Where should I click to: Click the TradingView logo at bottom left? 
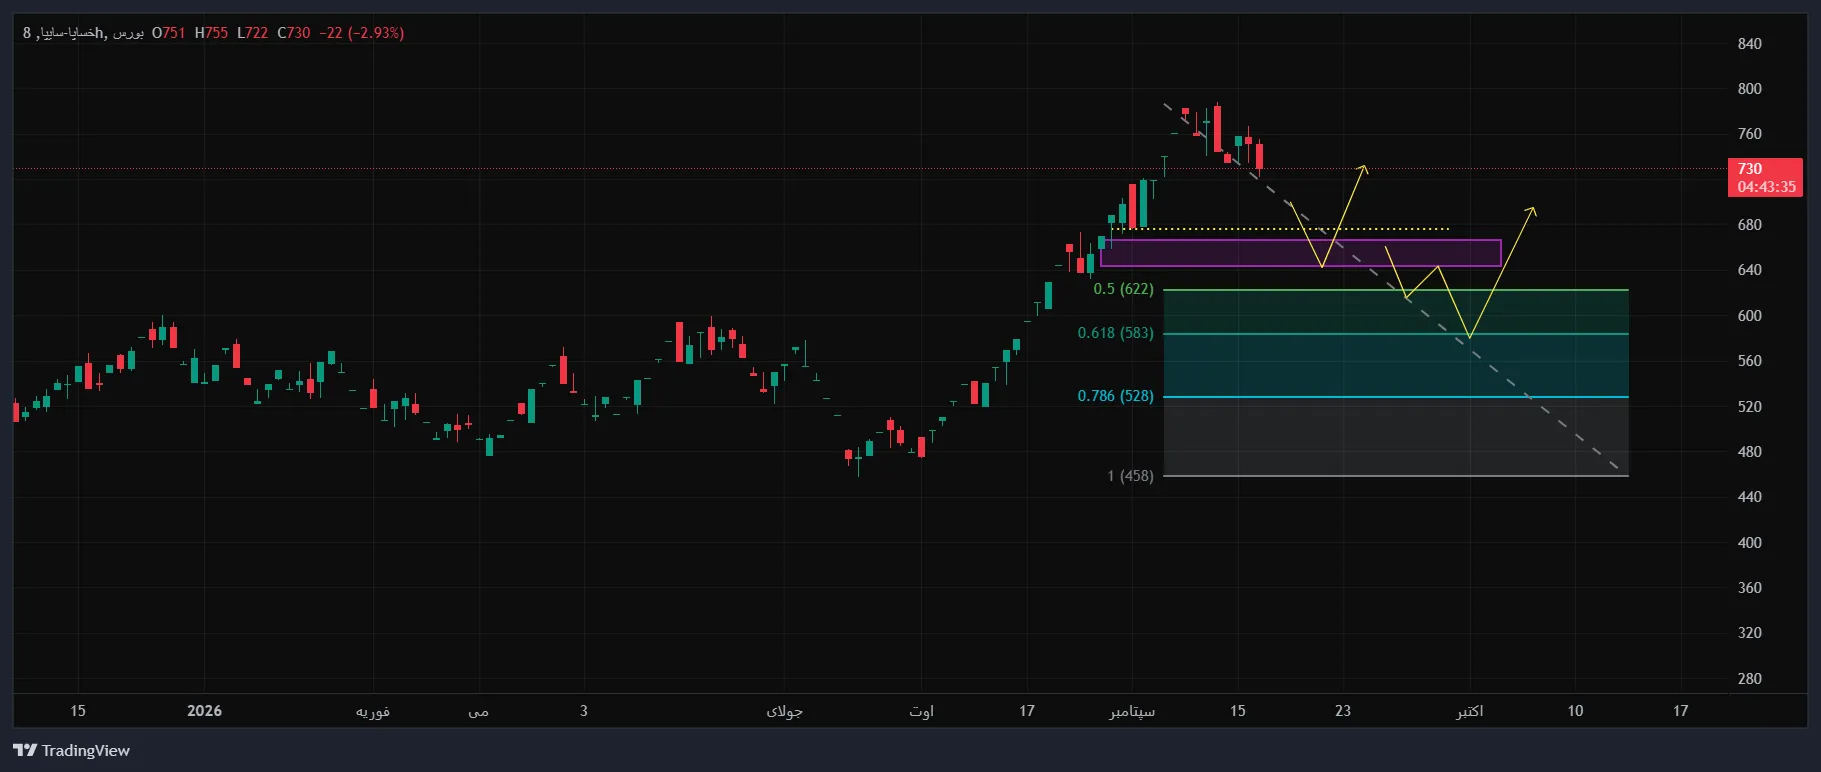pos(72,750)
